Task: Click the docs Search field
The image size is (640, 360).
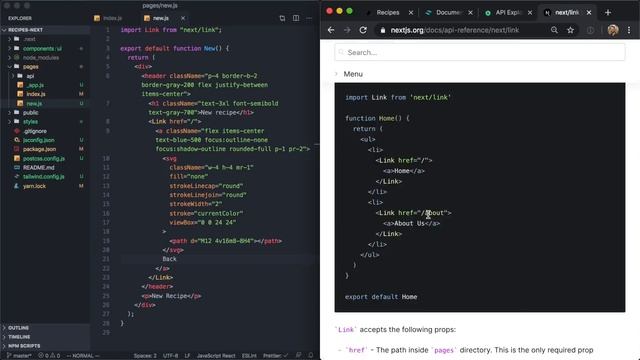Action: (480, 52)
